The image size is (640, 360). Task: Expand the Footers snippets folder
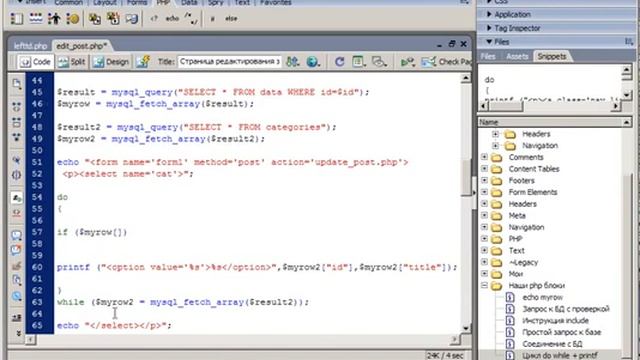pyautogui.click(x=484, y=180)
